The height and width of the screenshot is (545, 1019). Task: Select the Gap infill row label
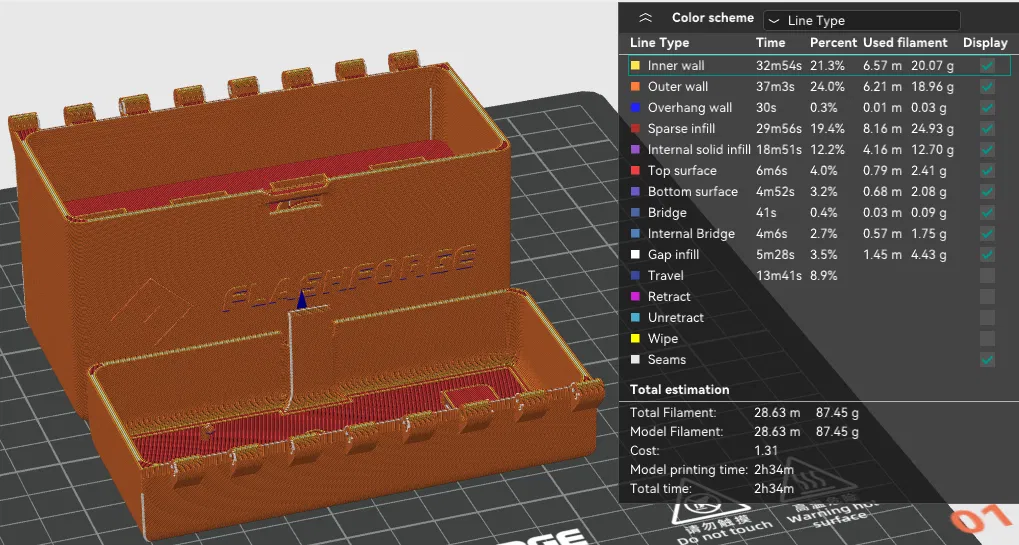(x=673, y=255)
